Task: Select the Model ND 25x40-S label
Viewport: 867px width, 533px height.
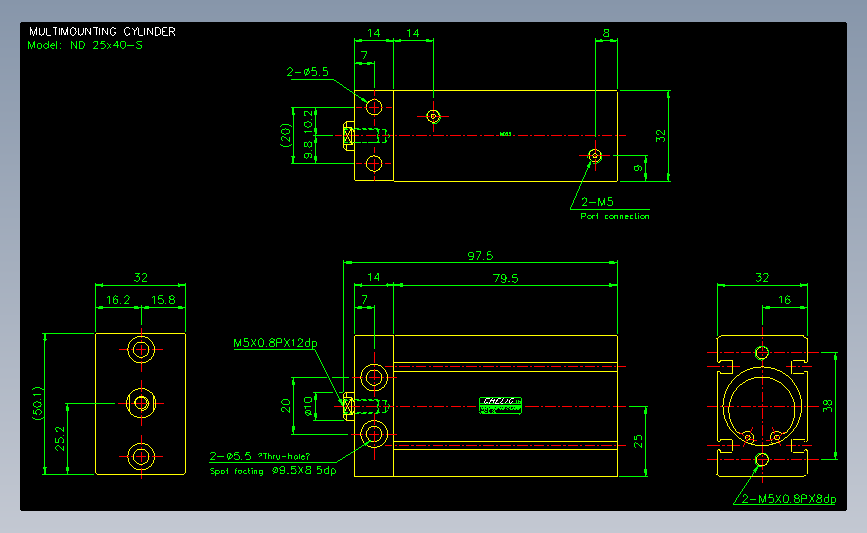Action: (85, 45)
